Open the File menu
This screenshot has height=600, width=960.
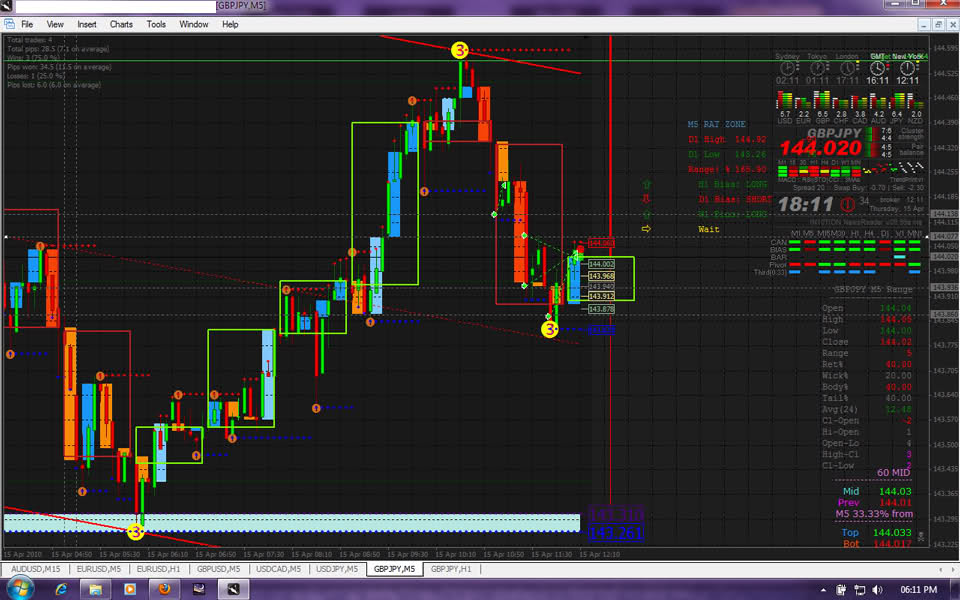[27, 24]
